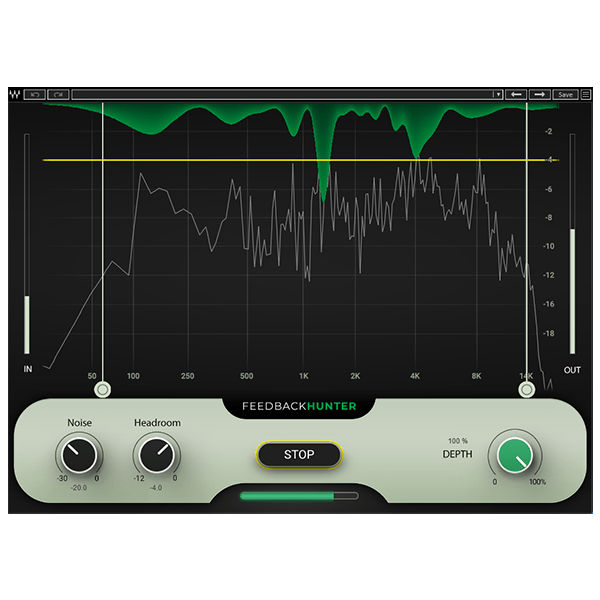This screenshot has width=600, height=600.
Task: Click the Depth 100 % value
Action: coord(458,441)
